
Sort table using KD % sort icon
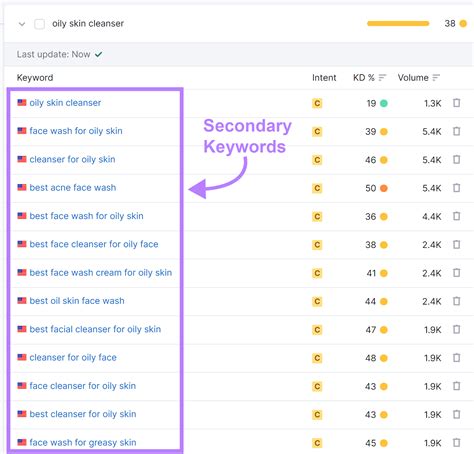pyautogui.click(x=382, y=78)
